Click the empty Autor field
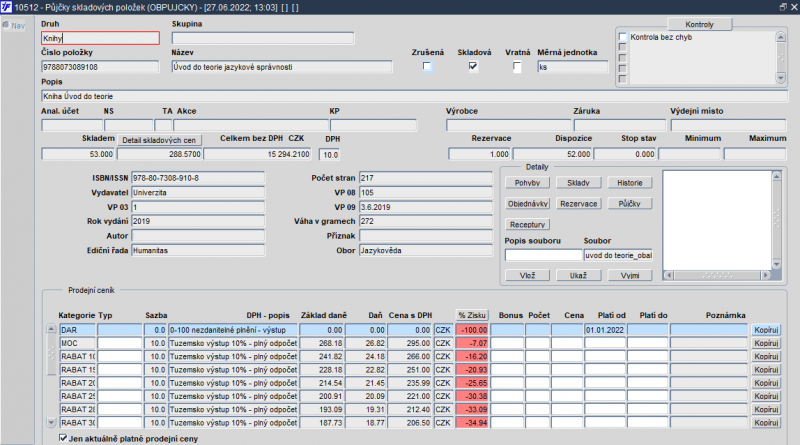The width and height of the screenshot is (800, 445). point(198,236)
